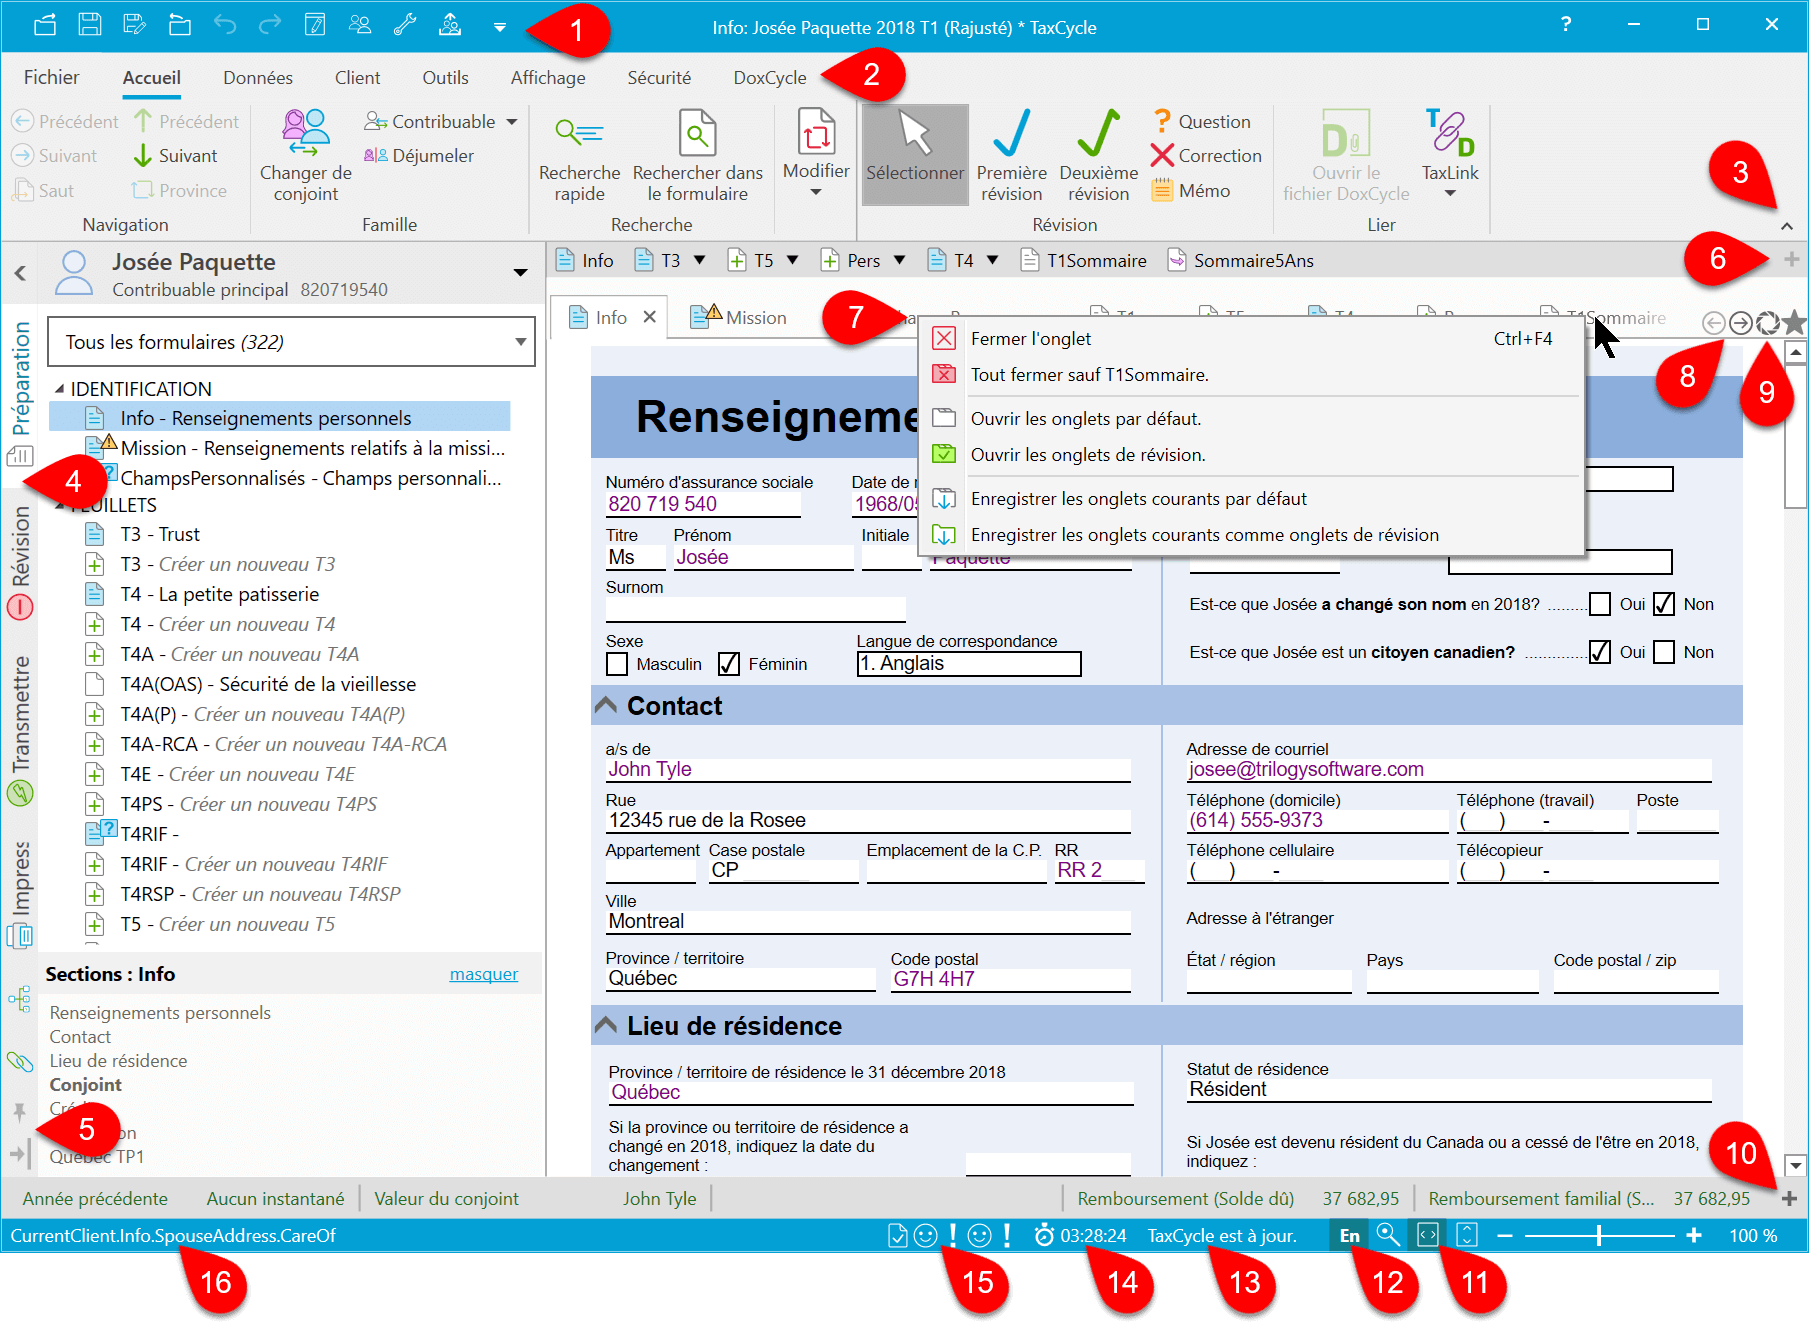Screen dimensions: 1809x1327
Task: Click the wrench options icon in title bar
Action: (405, 26)
